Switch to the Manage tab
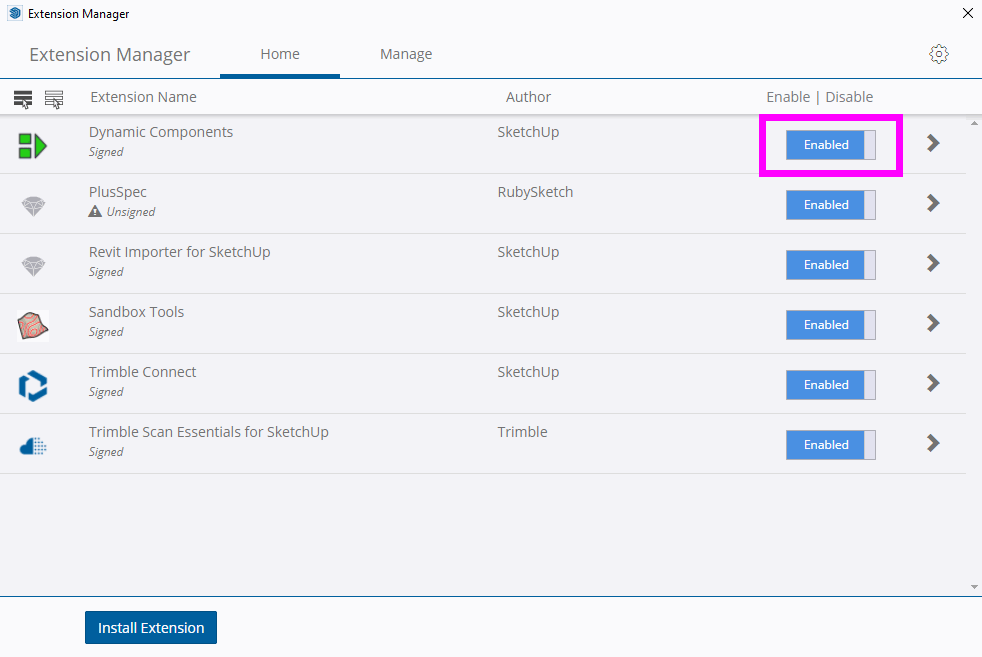This screenshot has width=982, height=657. coord(406,54)
